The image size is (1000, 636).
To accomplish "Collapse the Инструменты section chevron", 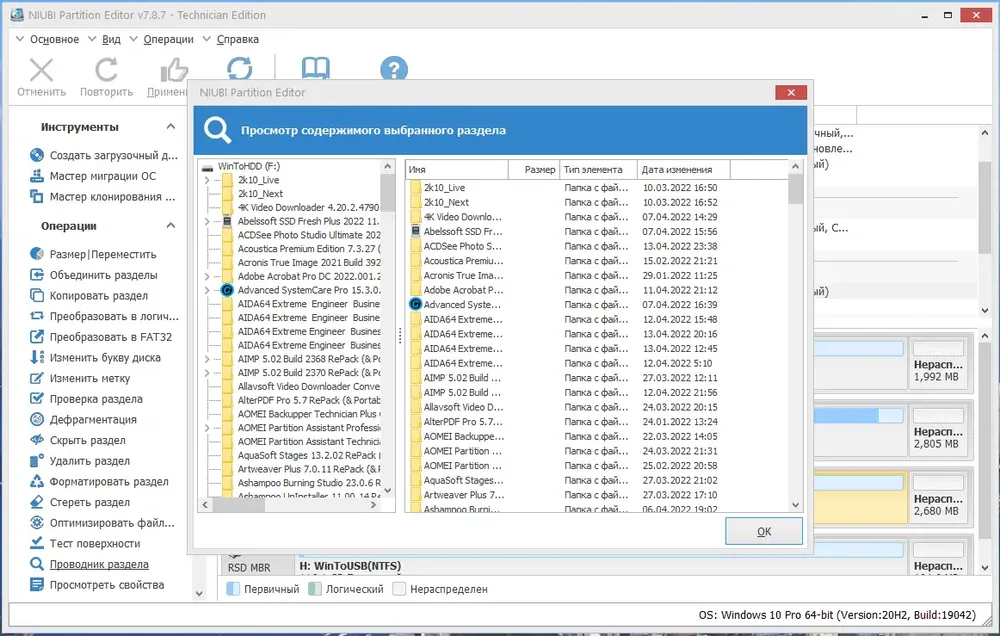I will pos(171,127).
